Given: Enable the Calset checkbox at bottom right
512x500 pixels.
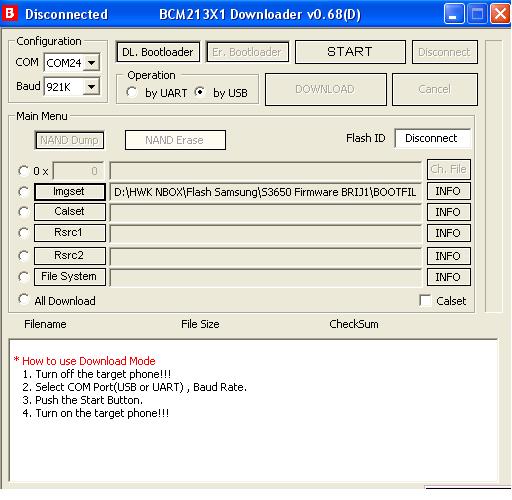Looking at the screenshot, I should [x=425, y=300].
